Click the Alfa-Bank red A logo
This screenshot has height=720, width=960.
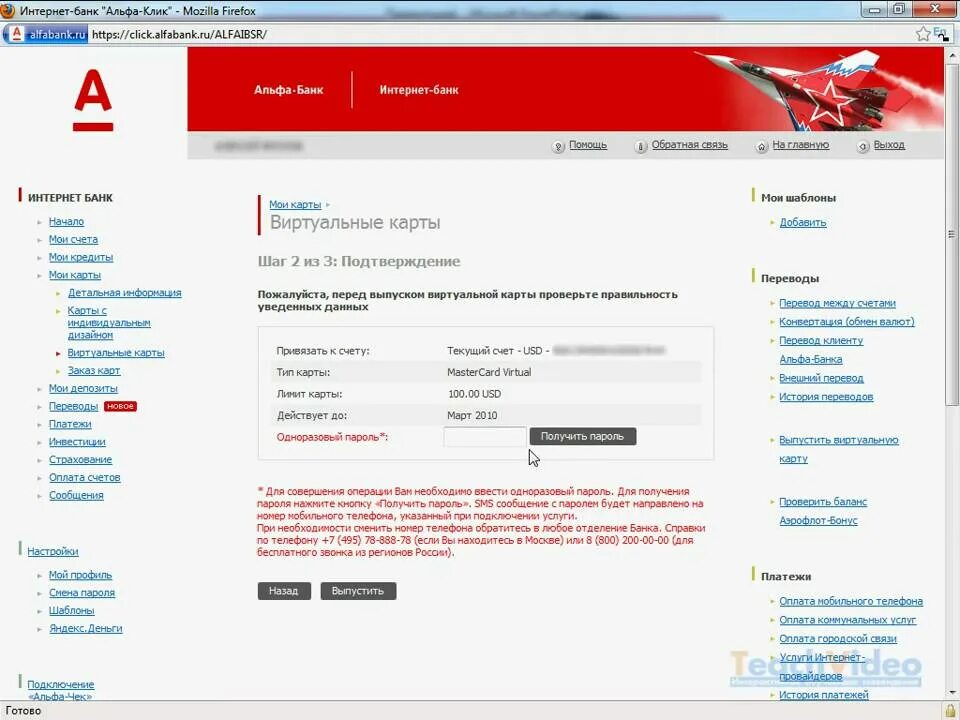93,100
